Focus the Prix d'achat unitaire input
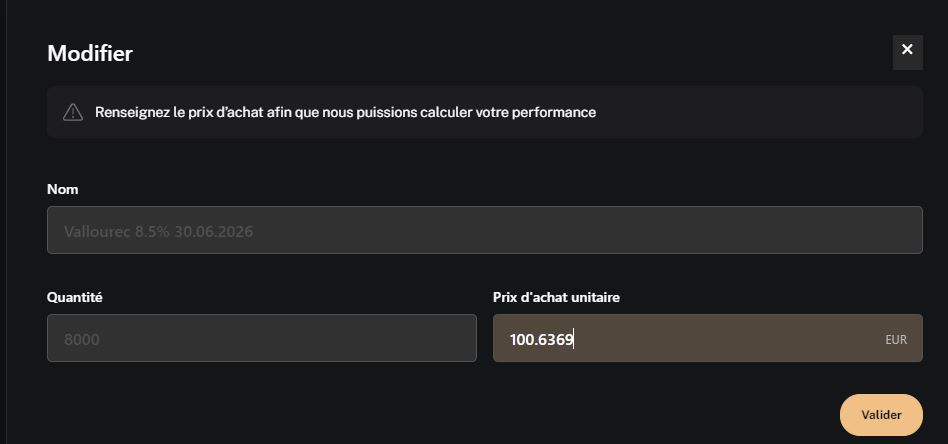Image resolution: width=948 pixels, height=444 pixels. tap(707, 338)
